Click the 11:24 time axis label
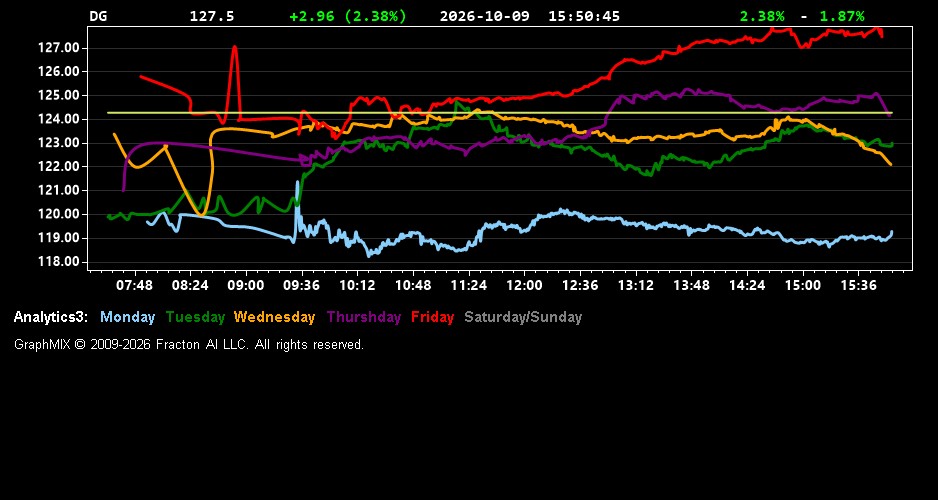938x500 pixels. point(468,285)
